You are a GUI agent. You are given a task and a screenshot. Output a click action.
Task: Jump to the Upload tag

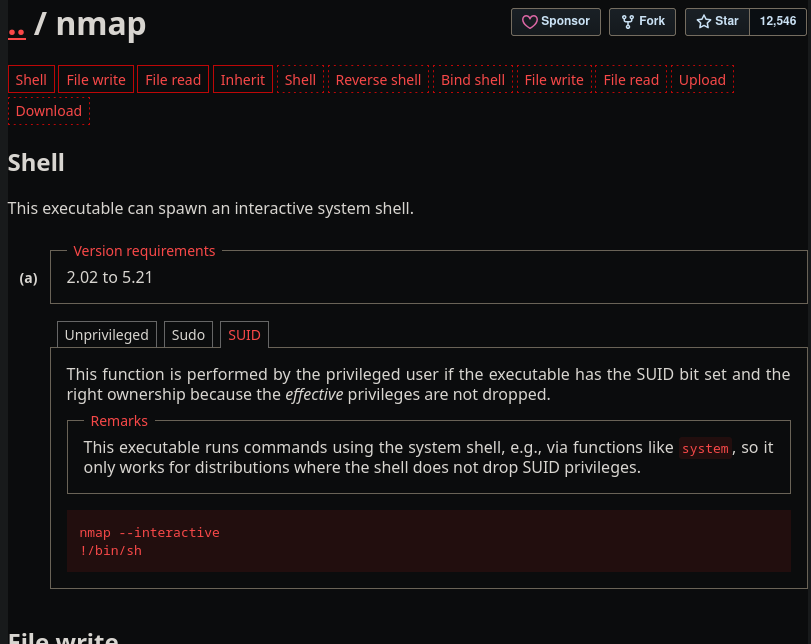click(x=702, y=80)
